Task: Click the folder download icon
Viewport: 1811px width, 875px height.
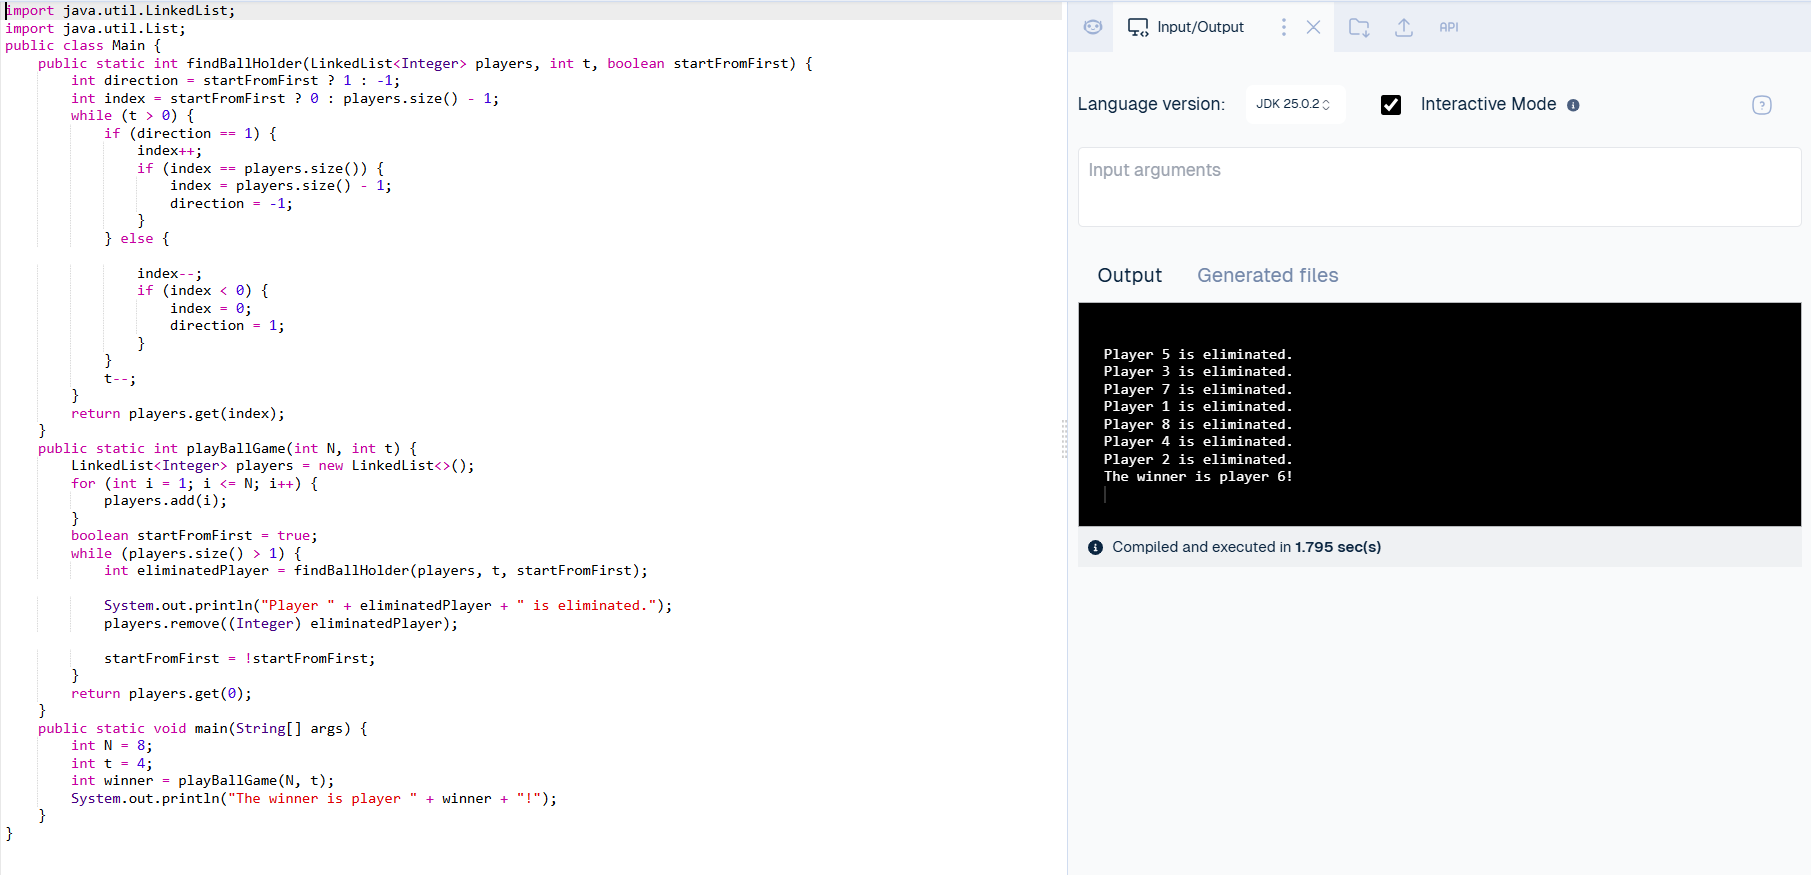Action: (1359, 27)
